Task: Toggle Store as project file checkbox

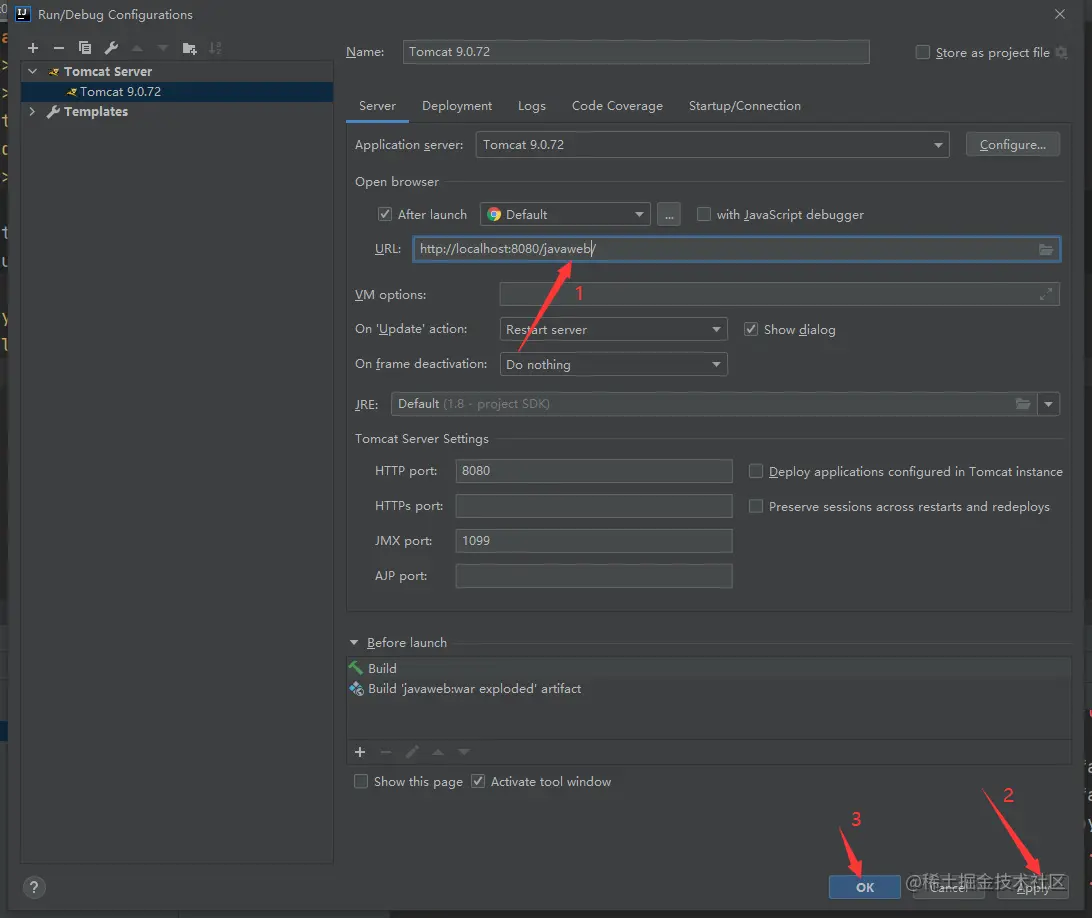Action: coord(923,52)
